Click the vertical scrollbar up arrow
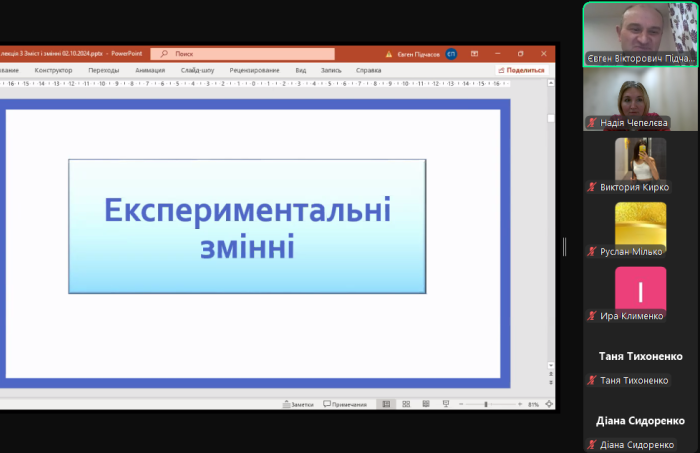This screenshot has width=700, height=453. 551,83
